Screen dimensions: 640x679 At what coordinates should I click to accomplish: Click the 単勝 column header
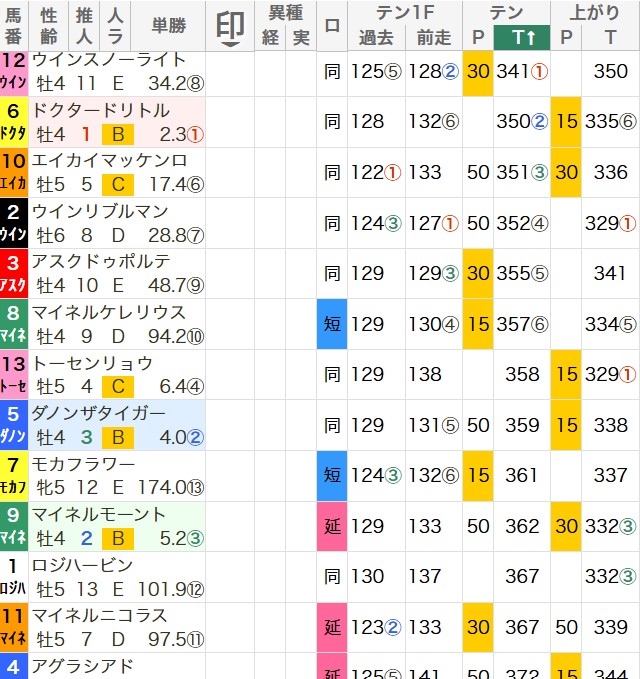(x=168, y=26)
